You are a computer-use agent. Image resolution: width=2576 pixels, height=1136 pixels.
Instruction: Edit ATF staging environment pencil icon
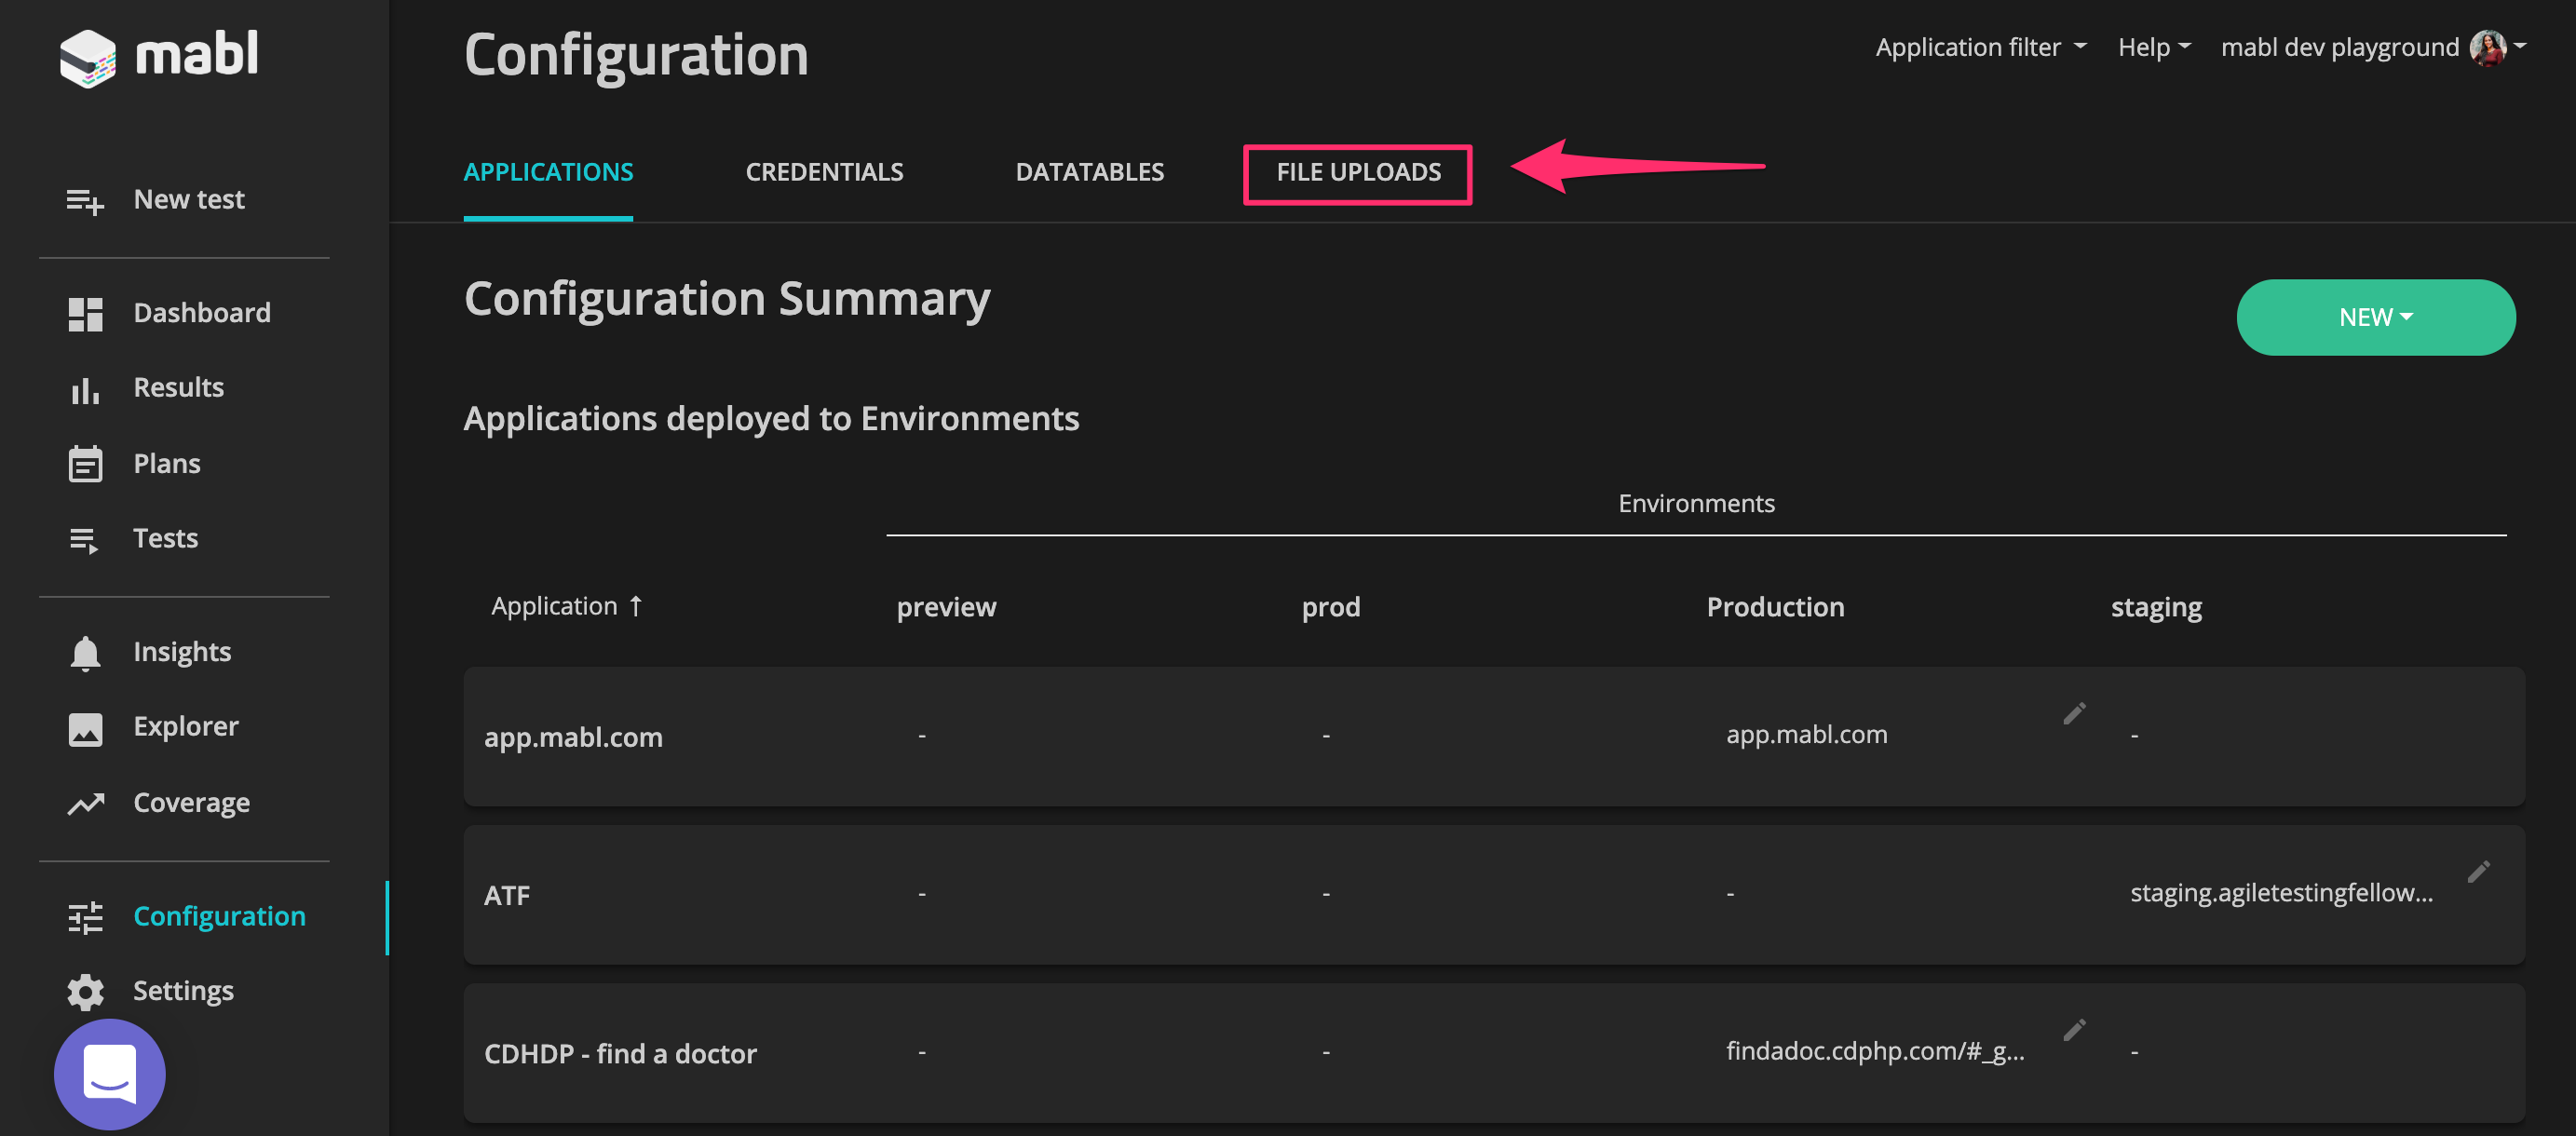pos(2478,871)
